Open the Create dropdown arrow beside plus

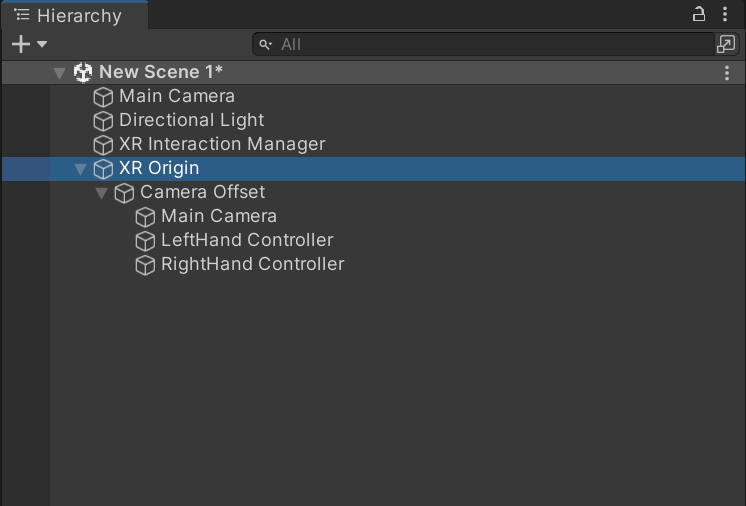pos(42,44)
